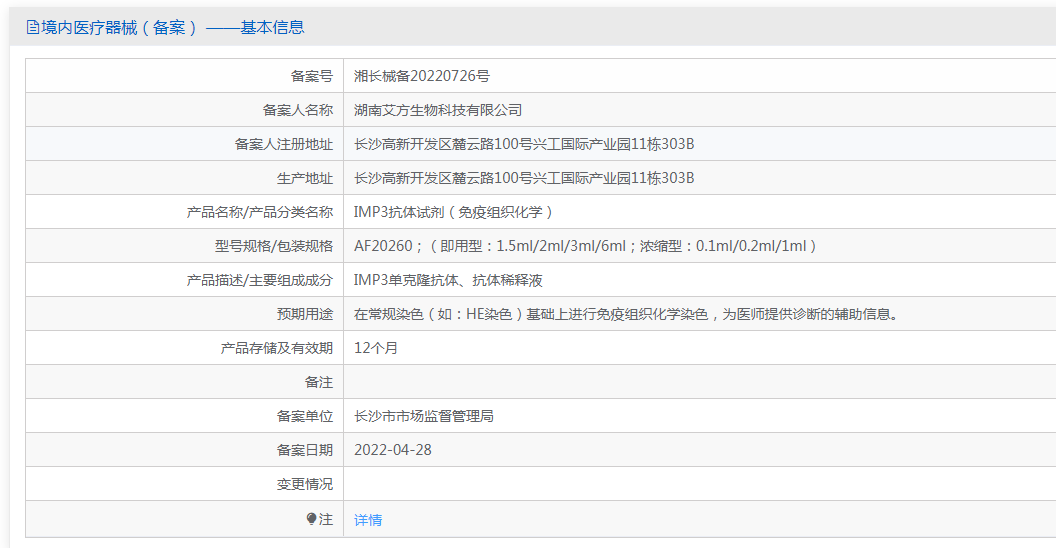Click the 变更情况 label
The height and width of the screenshot is (548, 1056).
click(x=304, y=484)
